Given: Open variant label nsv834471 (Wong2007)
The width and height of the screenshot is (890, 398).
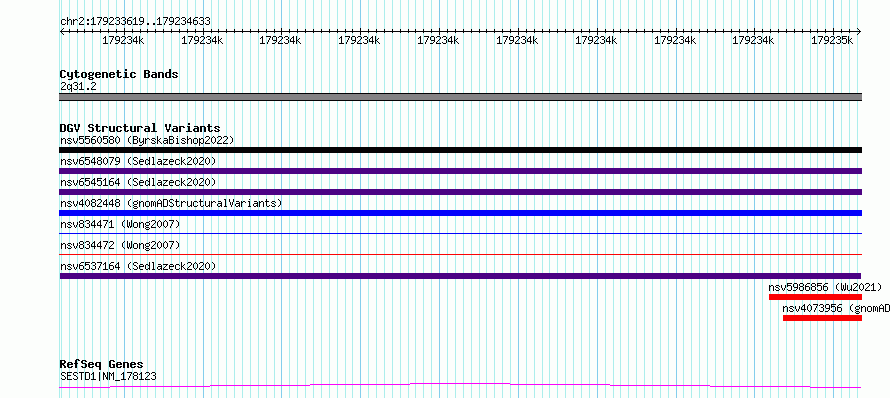Looking at the screenshot, I should [x=120, y=224].
